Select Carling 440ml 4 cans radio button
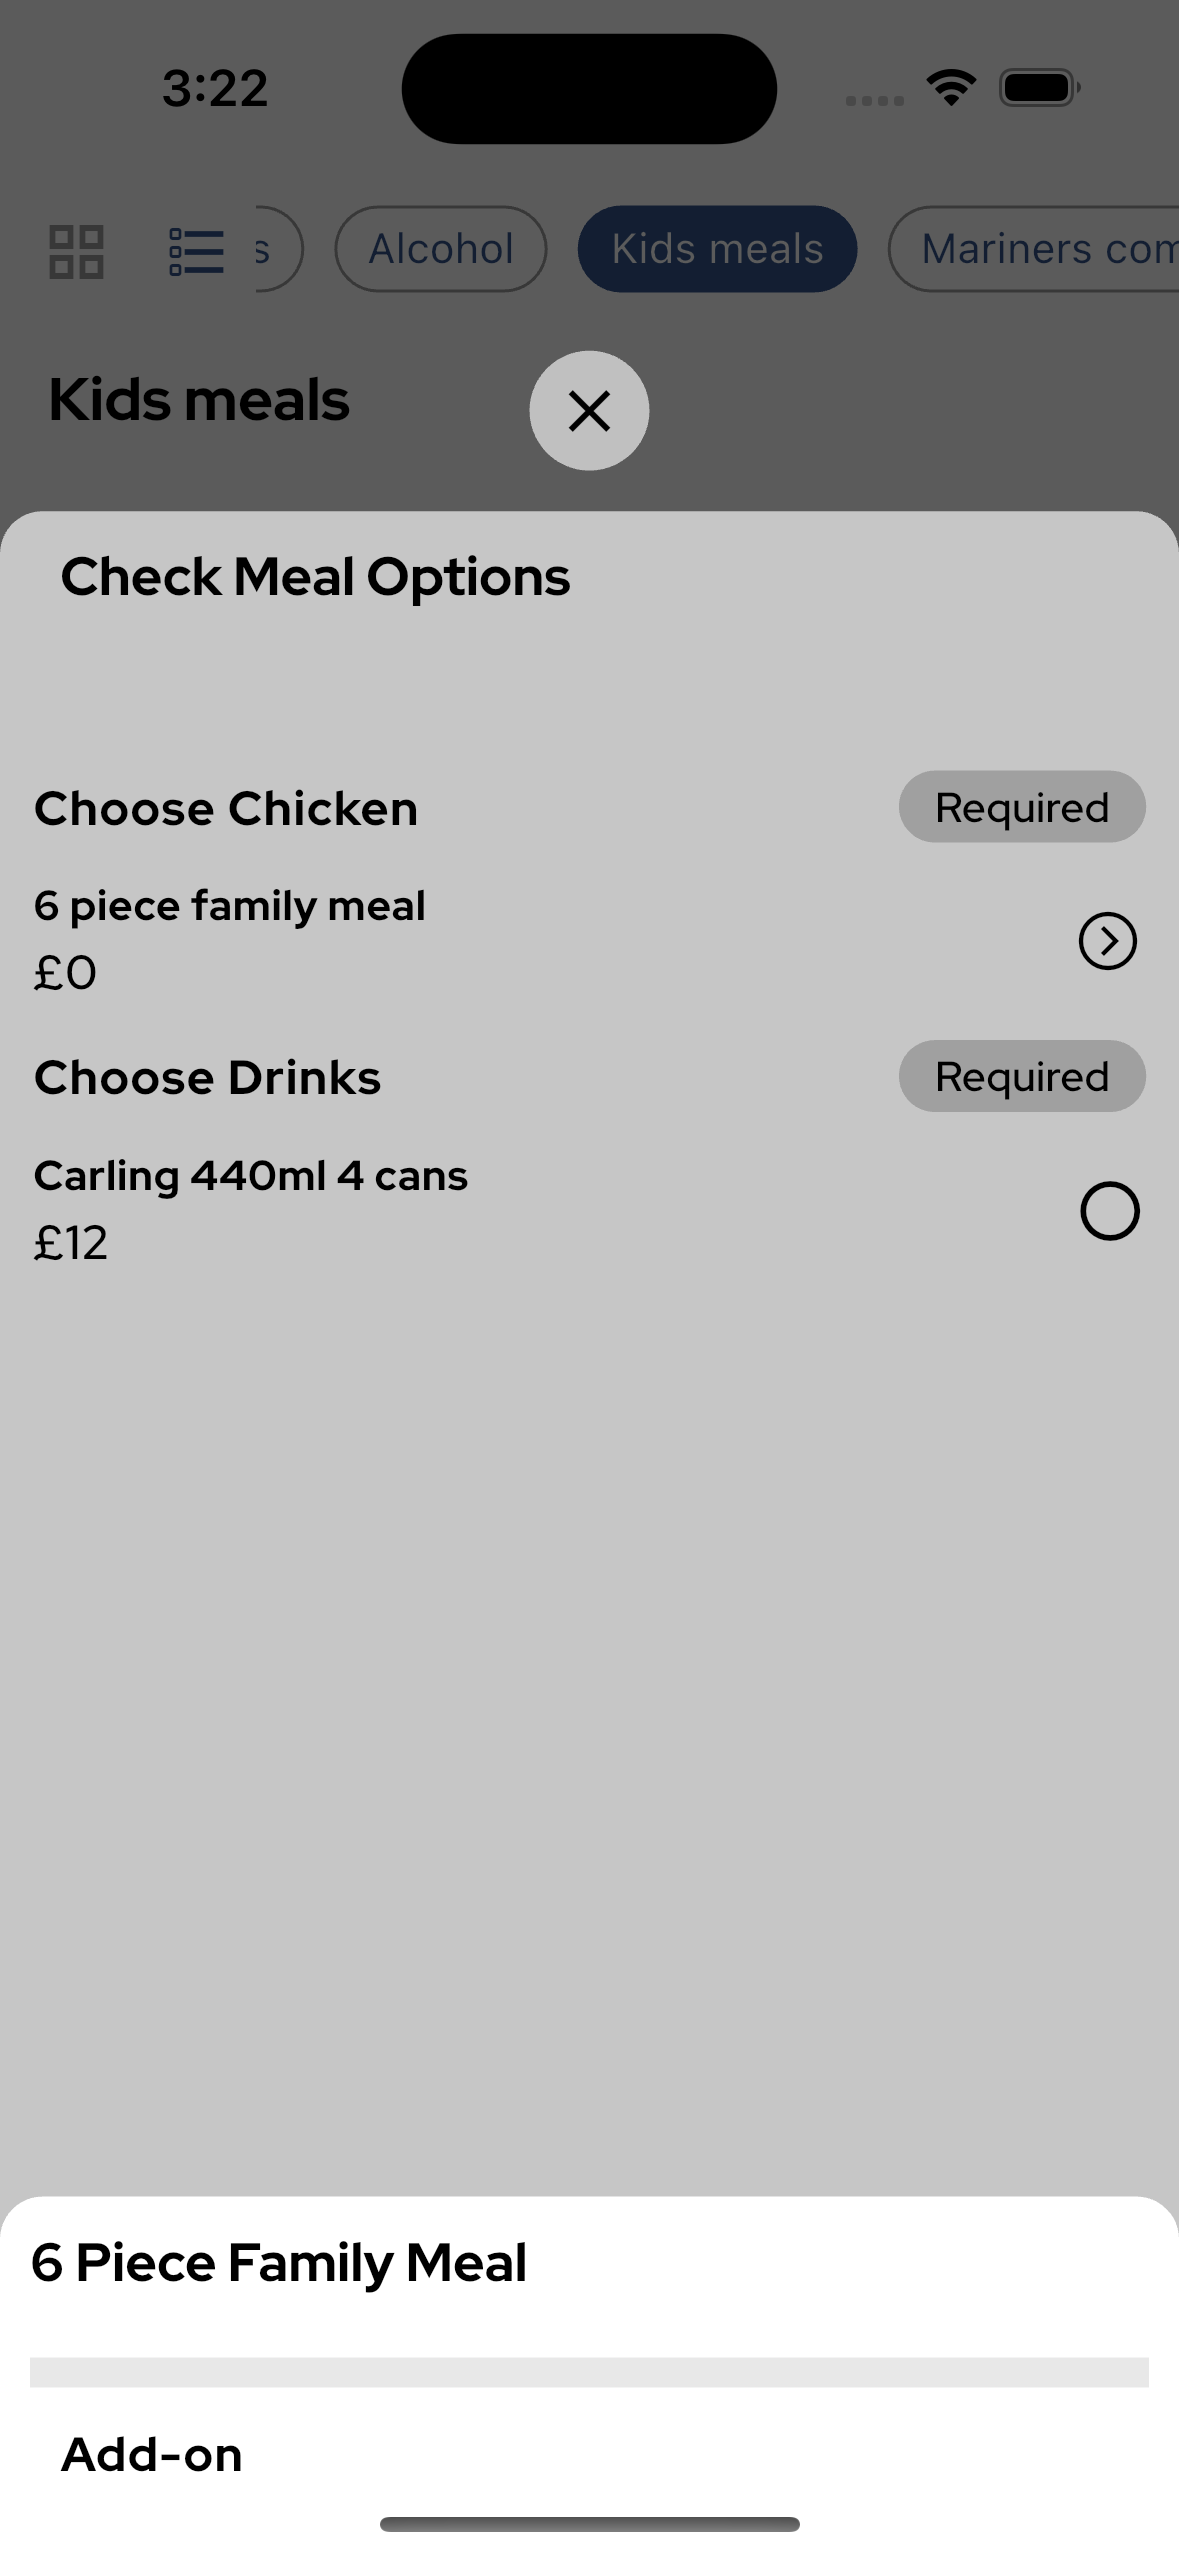 tap(1109, 1211)
